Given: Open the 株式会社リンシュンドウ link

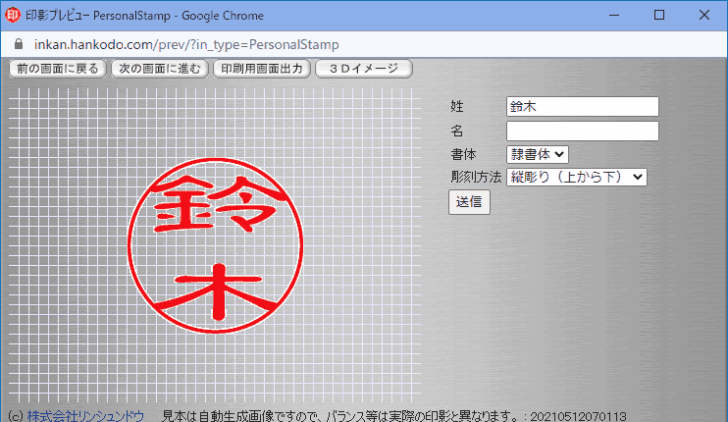Looking at the screenshot, I should click(85, 415).
